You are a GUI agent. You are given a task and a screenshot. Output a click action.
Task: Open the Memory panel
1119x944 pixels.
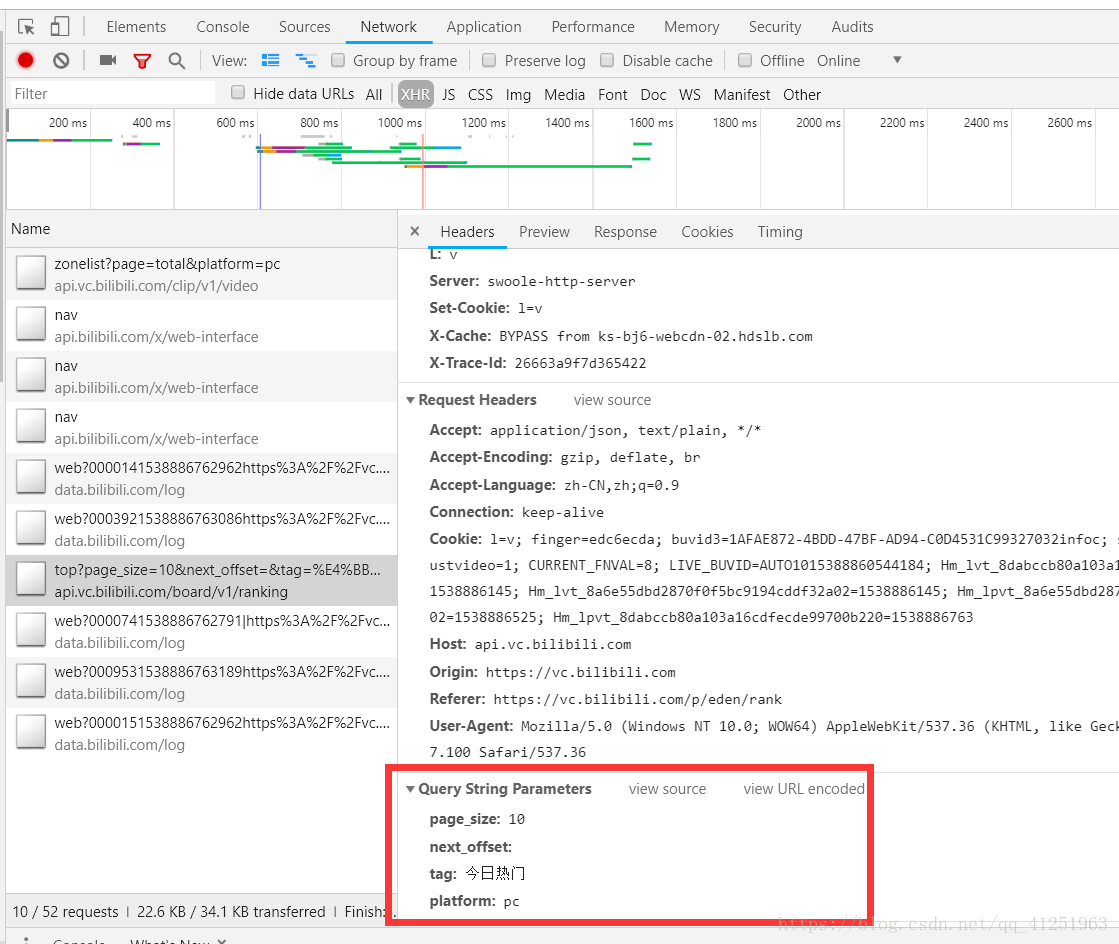(692, 27)
